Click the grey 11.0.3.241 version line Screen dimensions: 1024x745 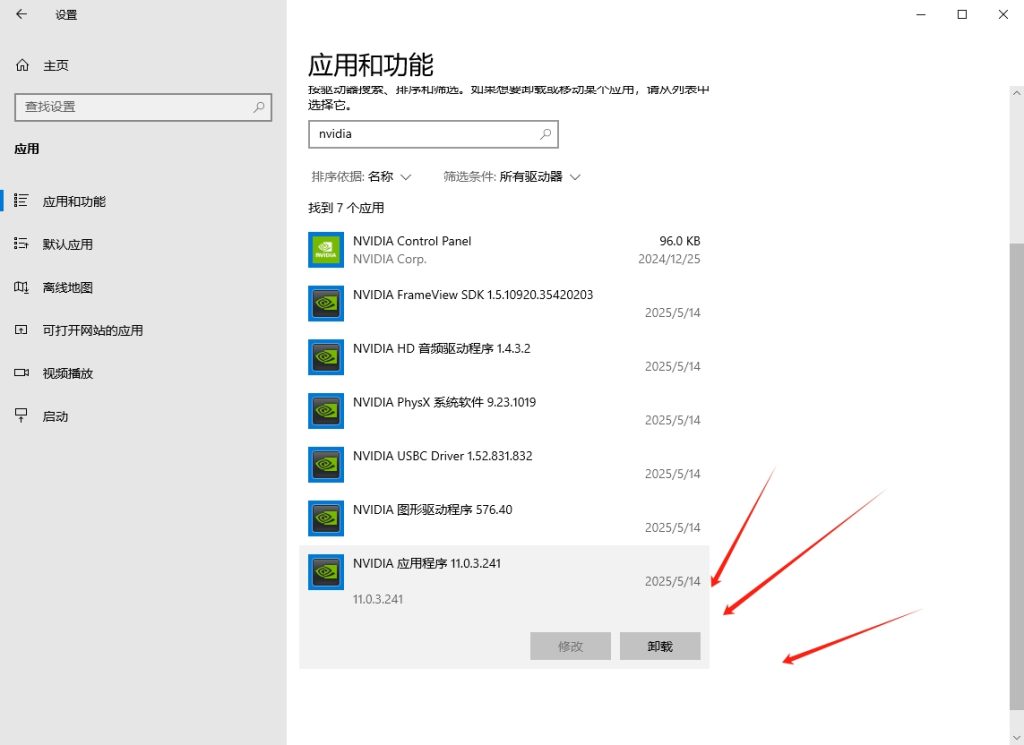(377, 599)
